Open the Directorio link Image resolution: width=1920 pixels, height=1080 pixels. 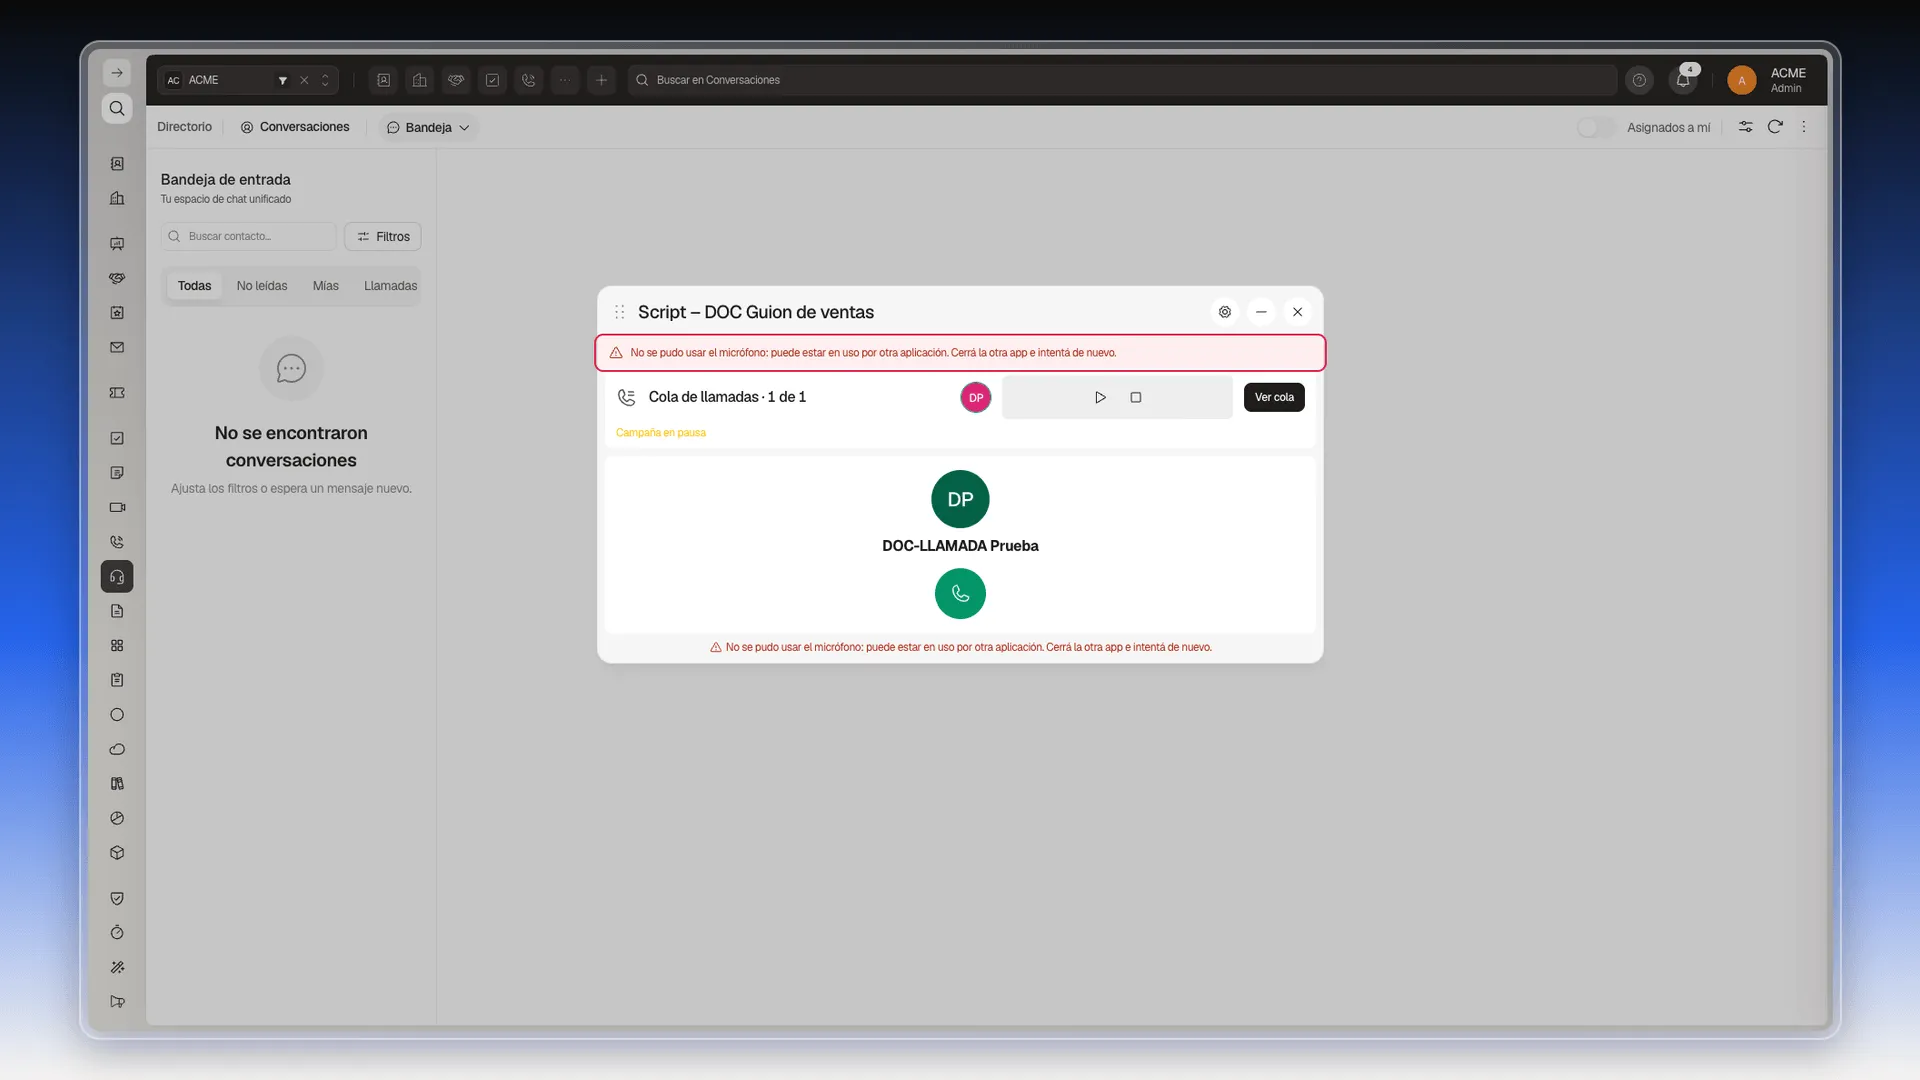184,127
